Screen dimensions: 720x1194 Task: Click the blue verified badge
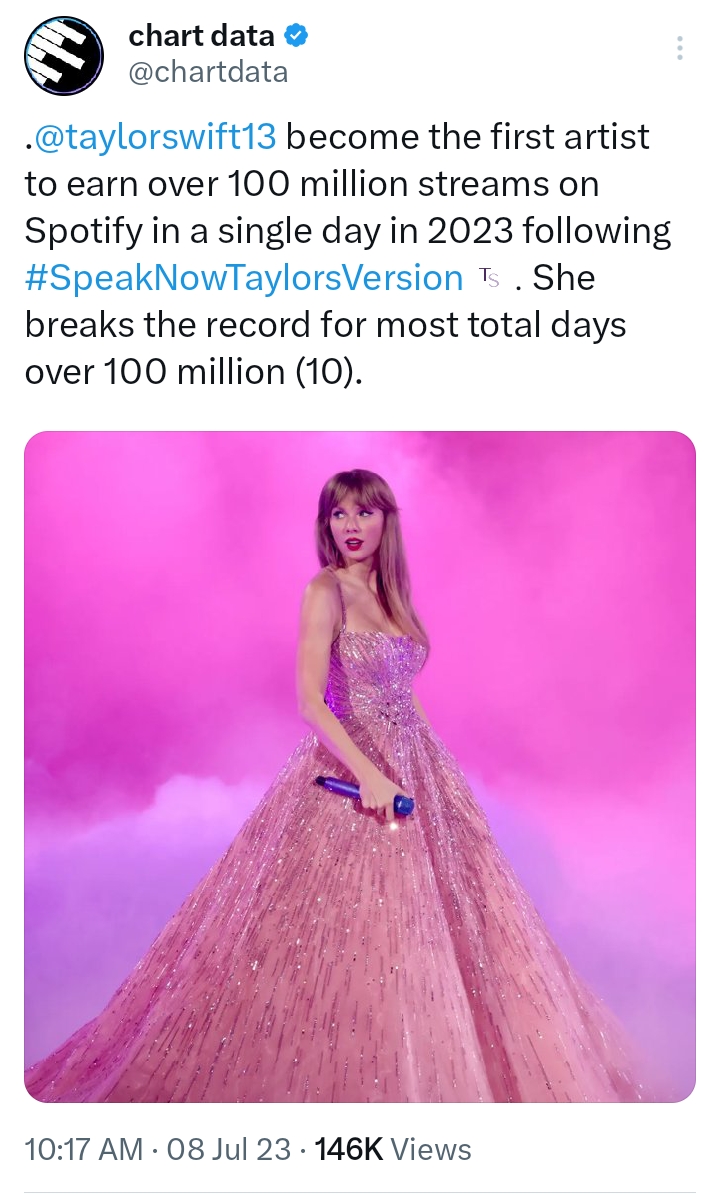click(296, 37)
